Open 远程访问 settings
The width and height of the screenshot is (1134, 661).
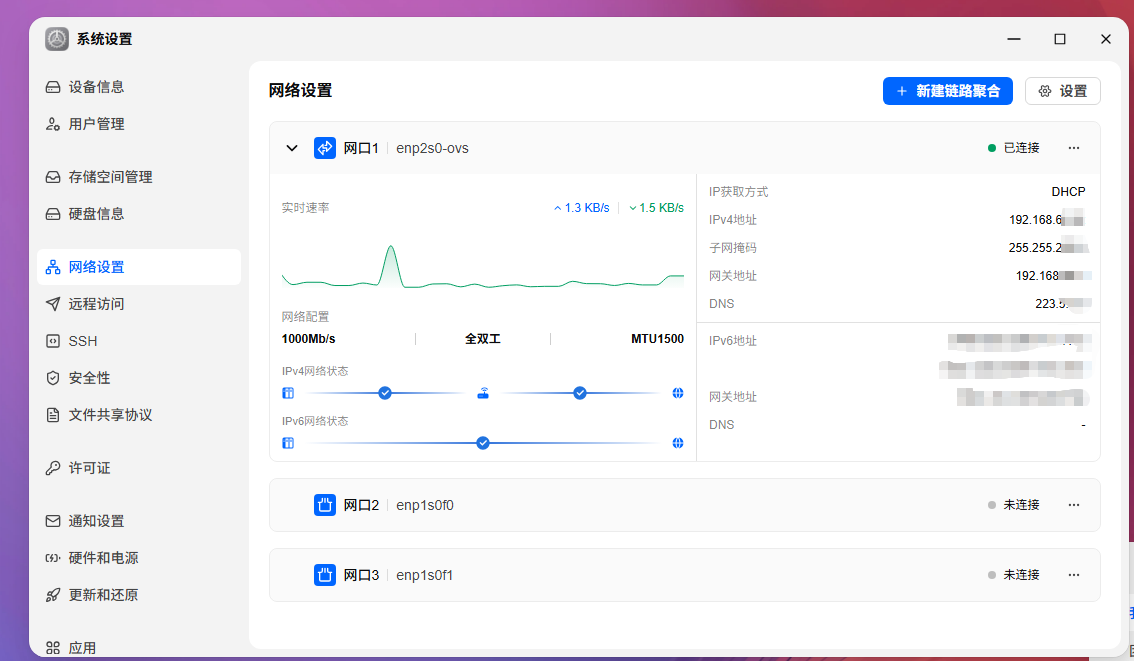point(139,304)
